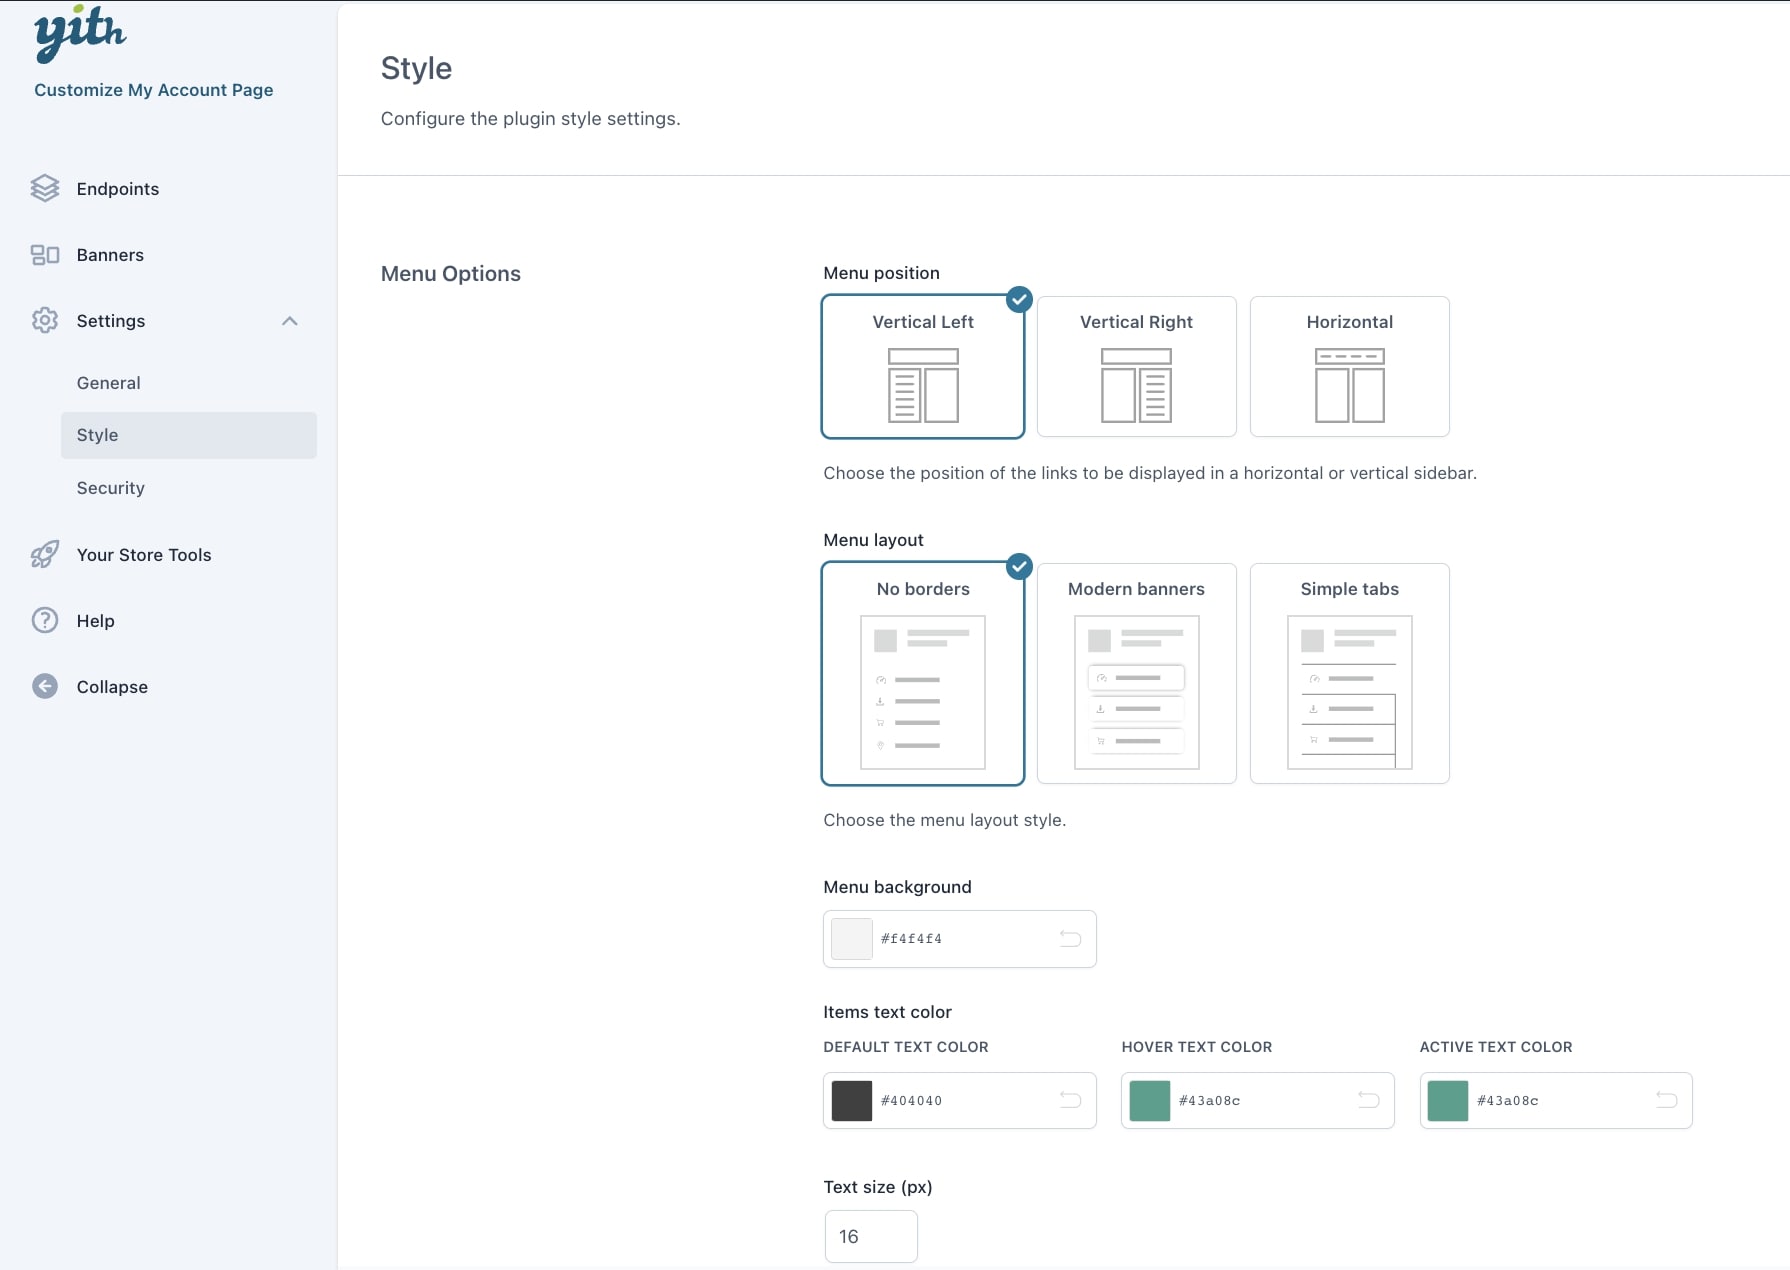Choose the Simple tabs menu layout
The image size is (1790, 1270).
pyautogui.click(x=1349, y=673)
